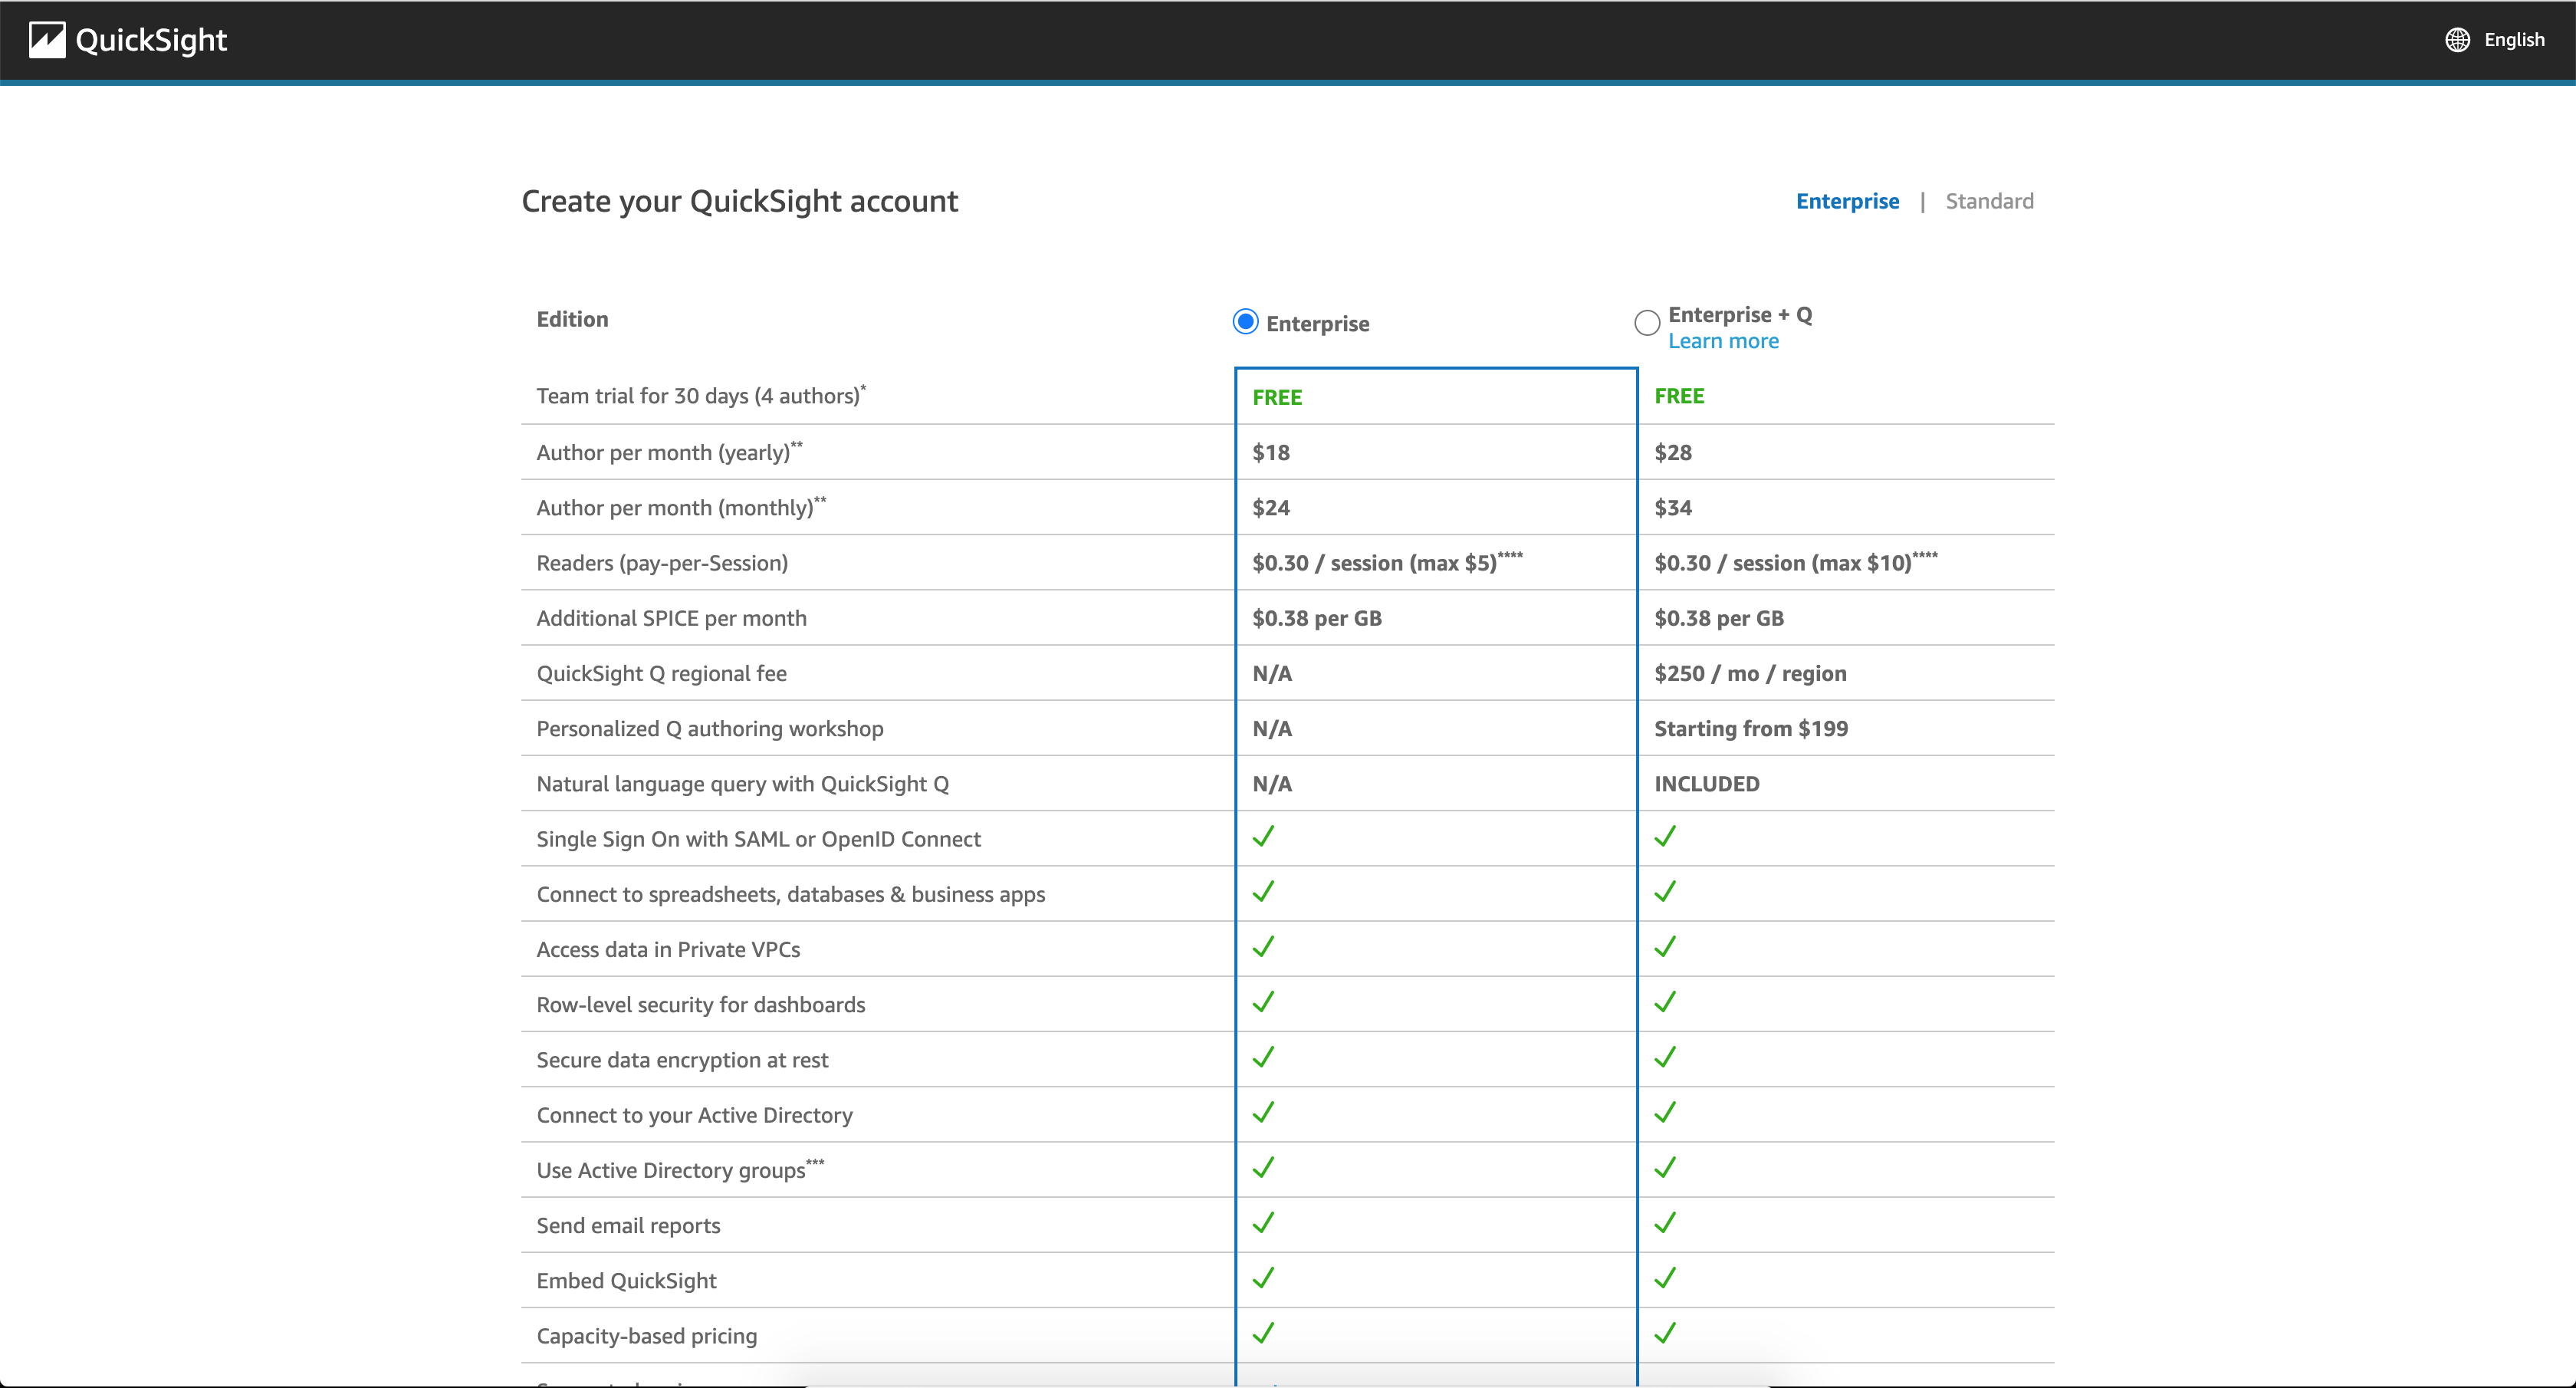Click Enterprise + Q '$0.38 per GB' value
This screenshot has width=2576, height=1388.
click(1719, 618)
